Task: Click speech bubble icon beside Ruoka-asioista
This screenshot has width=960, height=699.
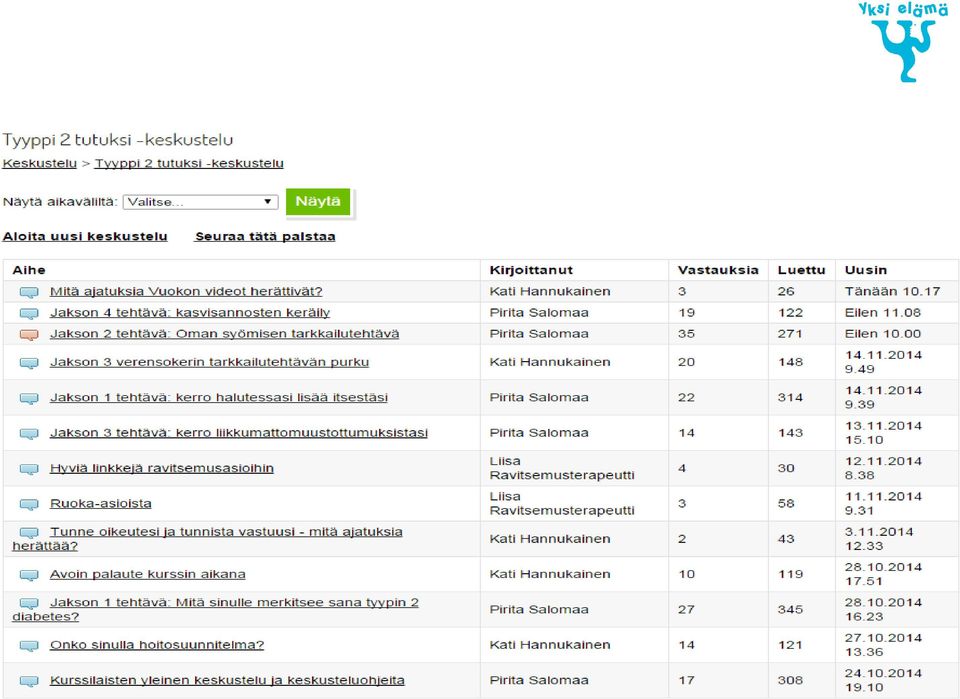Action: point(29,505)
